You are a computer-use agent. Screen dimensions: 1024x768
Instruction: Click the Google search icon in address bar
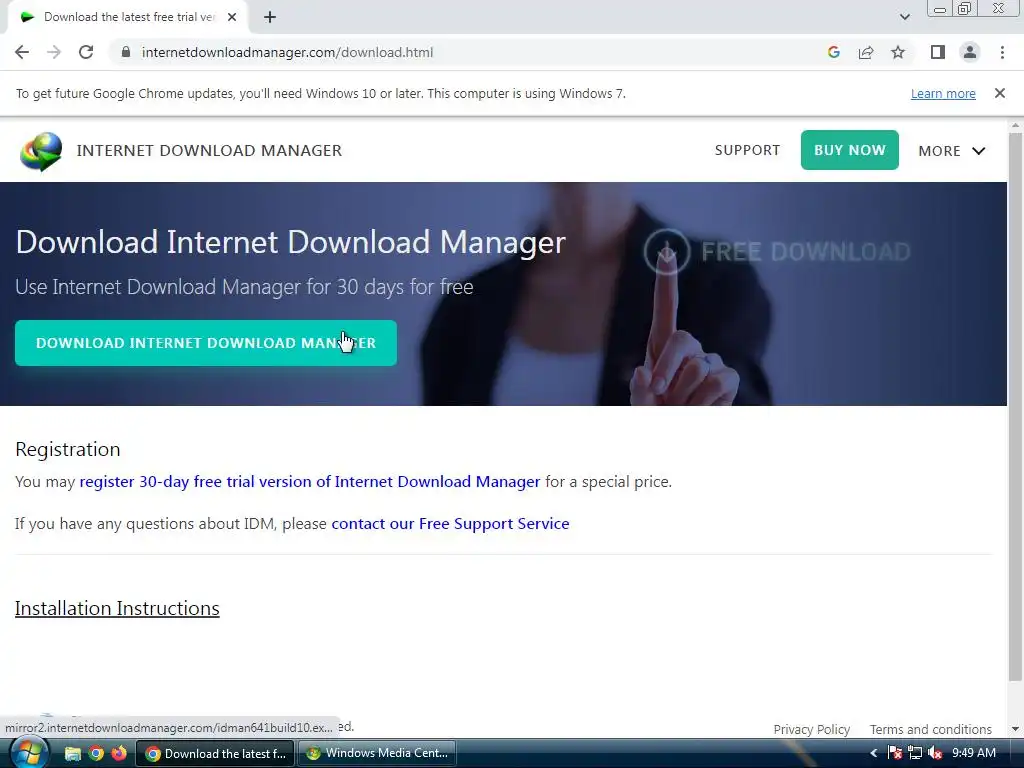pyautogui.click(x=833, y=52)
